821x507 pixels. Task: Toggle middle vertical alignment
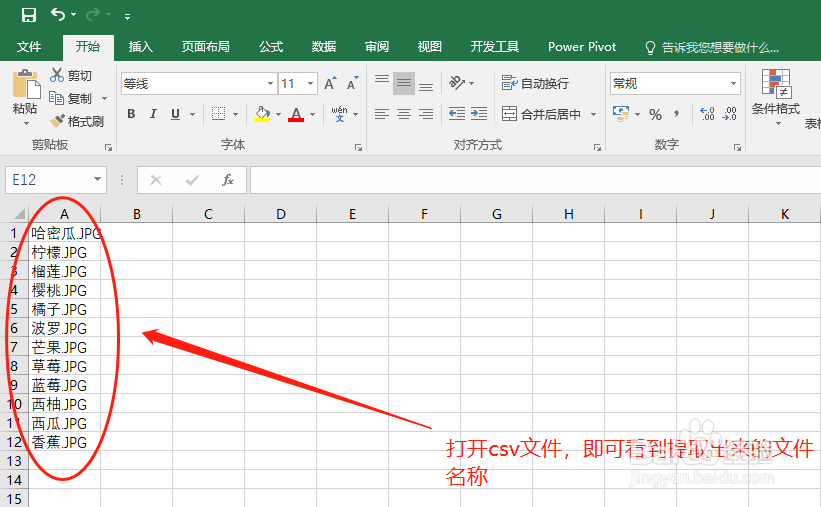coord(404,83)
